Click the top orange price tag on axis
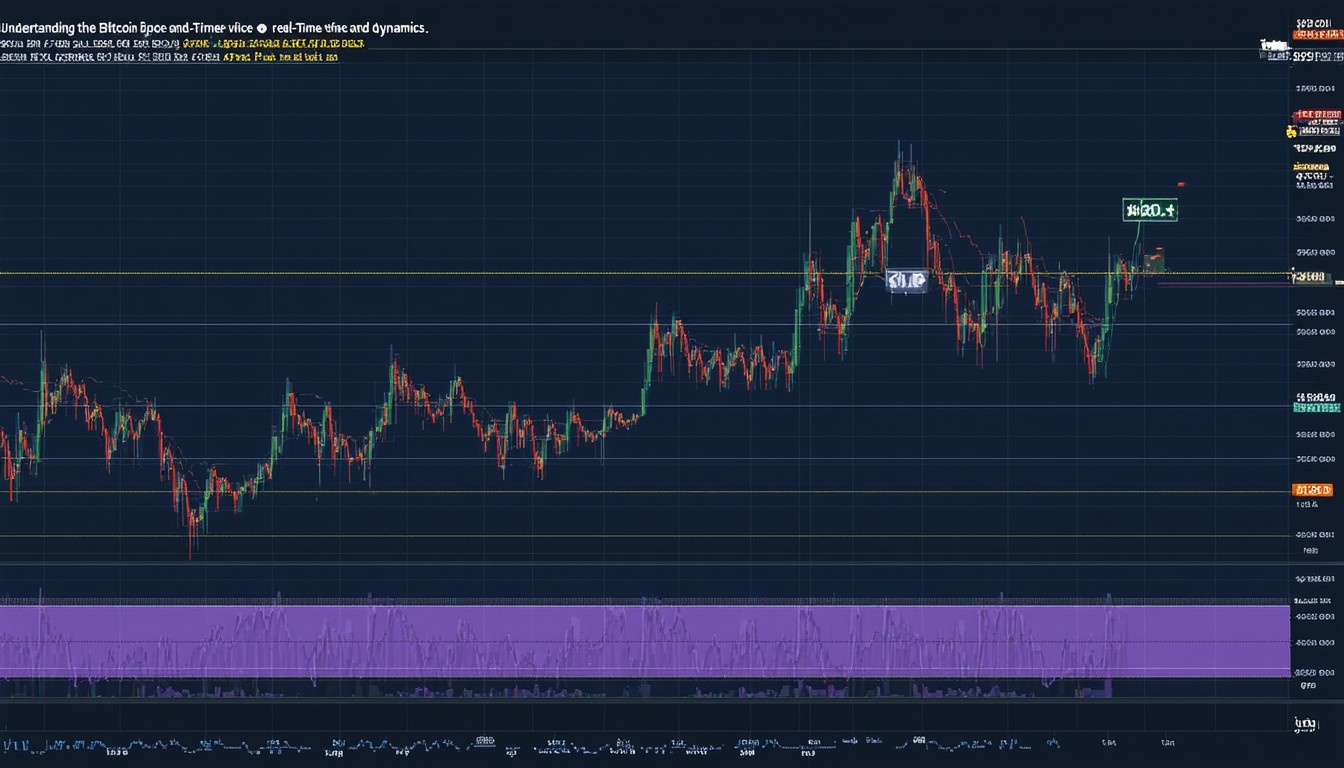1344x768 pixels. (1316, 35)
